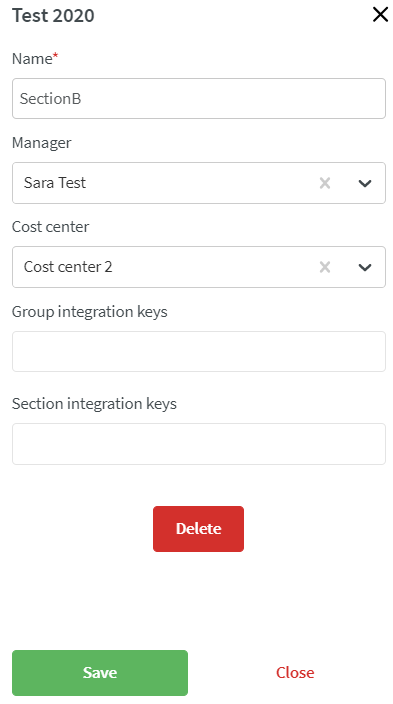
Task: Click the red Close link
Action: click(x=295, y=673)
